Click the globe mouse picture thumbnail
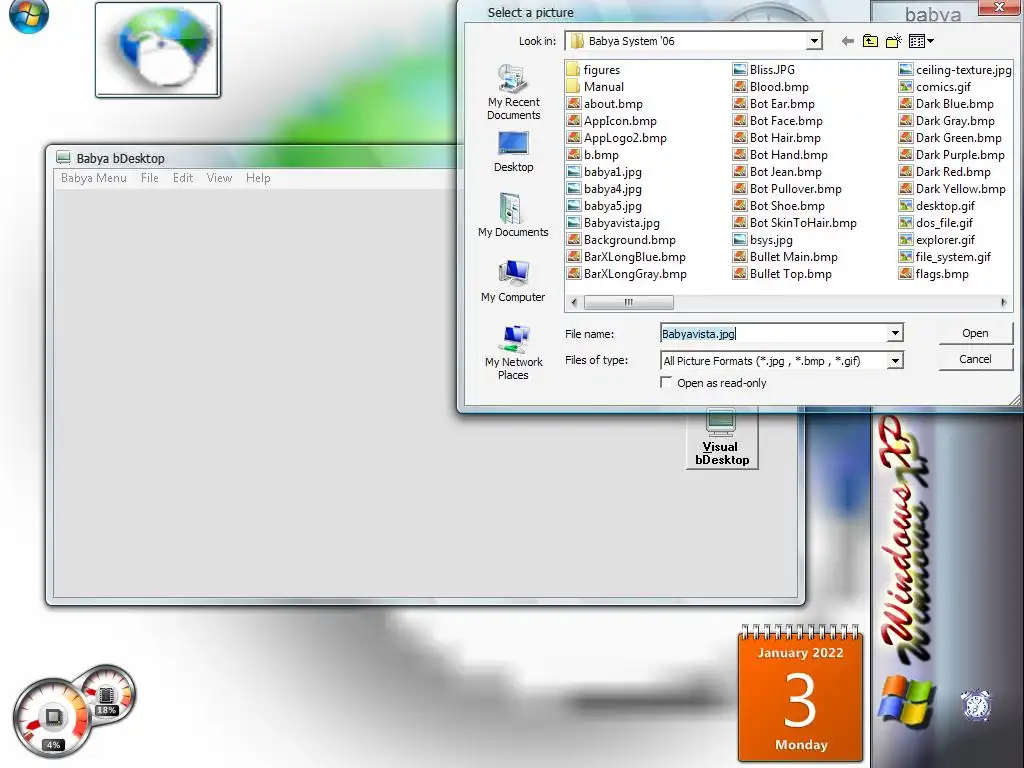Viewport: 1024px width, 768px height. pos(158,50)
